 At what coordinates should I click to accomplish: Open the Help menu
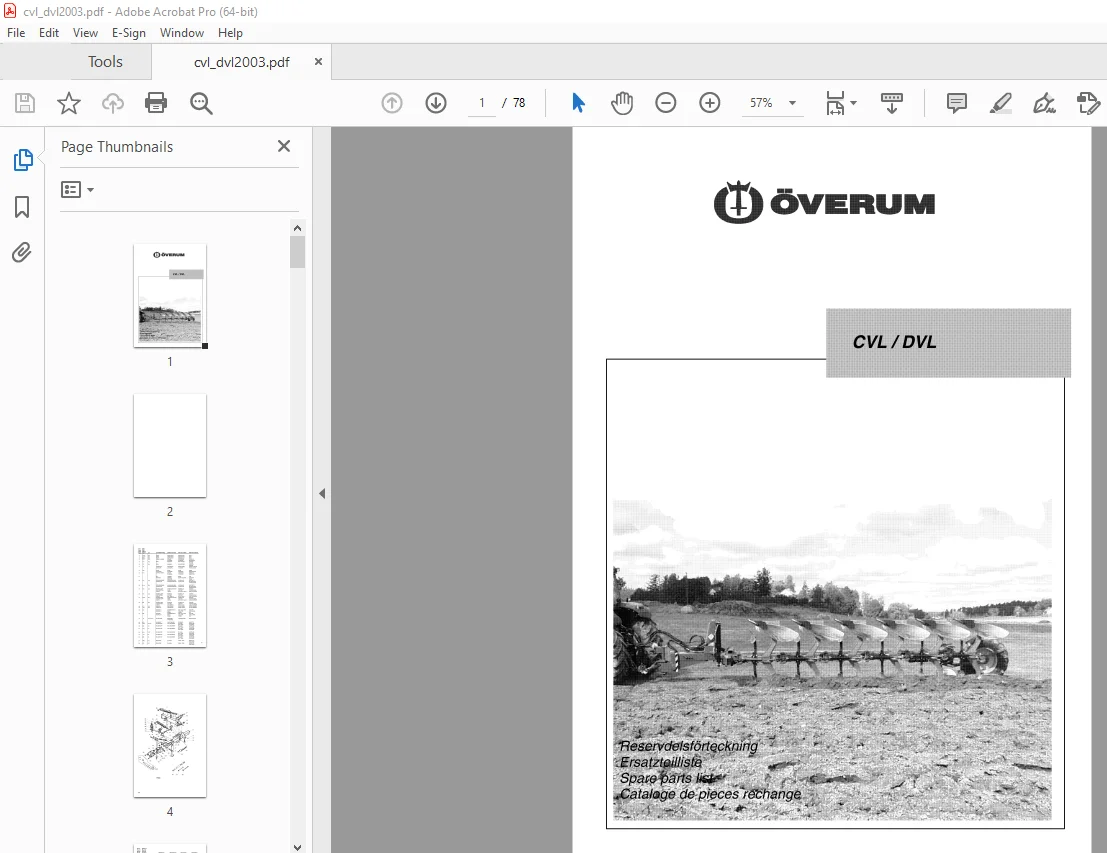230,32
